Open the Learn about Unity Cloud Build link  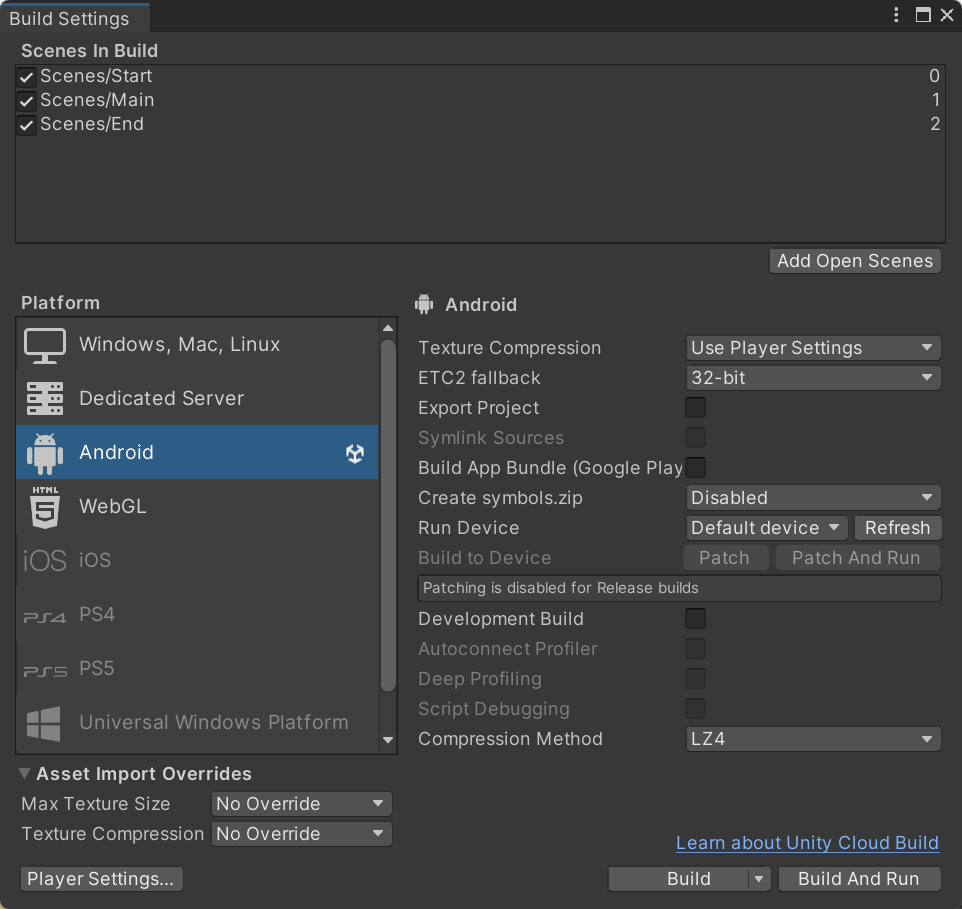(807, 843)
